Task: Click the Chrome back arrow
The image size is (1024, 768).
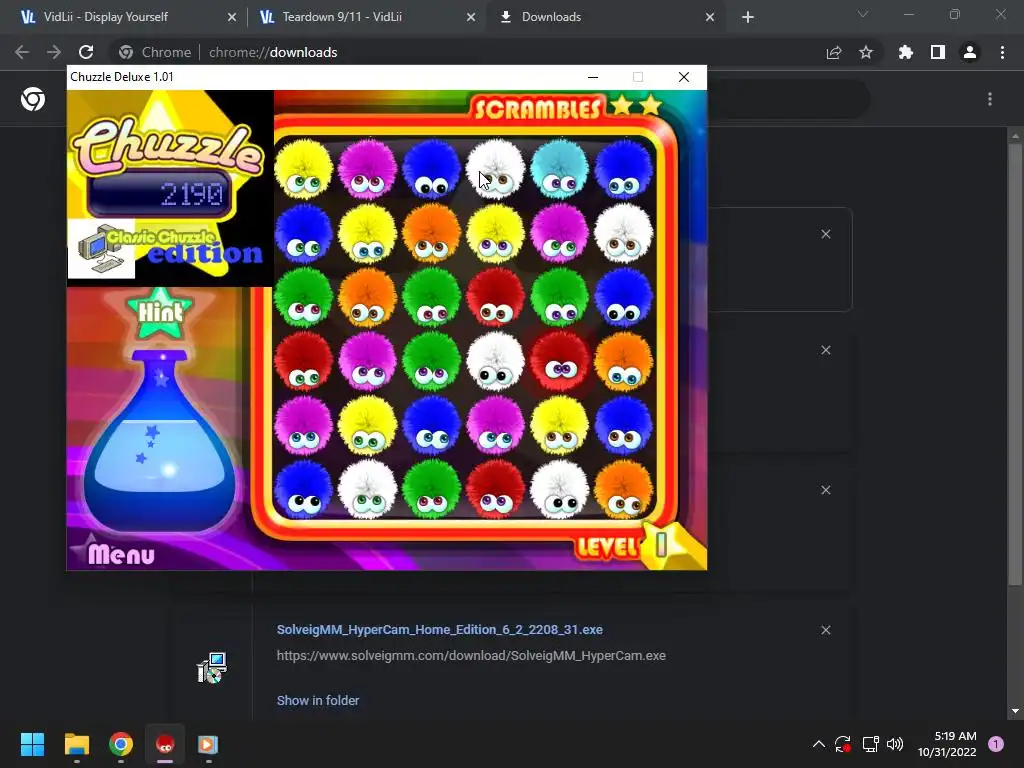Action: pyautogui.click(x=22, y=52)
